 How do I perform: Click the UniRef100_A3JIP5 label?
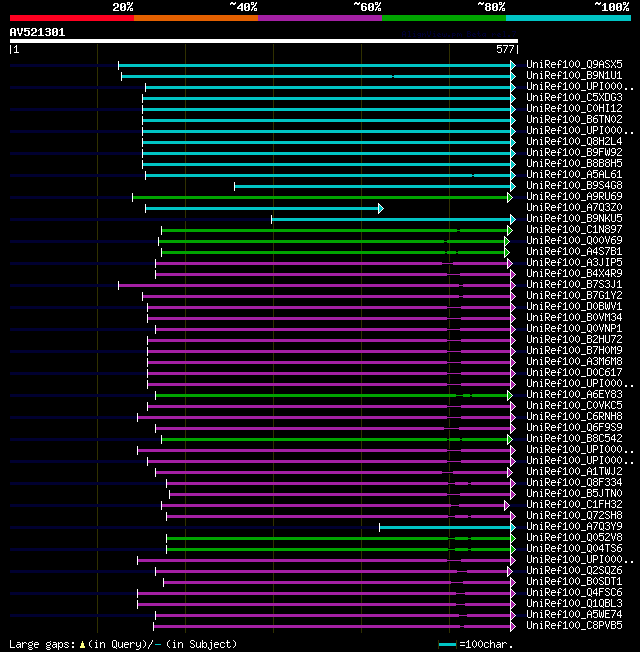click(574, 262)
